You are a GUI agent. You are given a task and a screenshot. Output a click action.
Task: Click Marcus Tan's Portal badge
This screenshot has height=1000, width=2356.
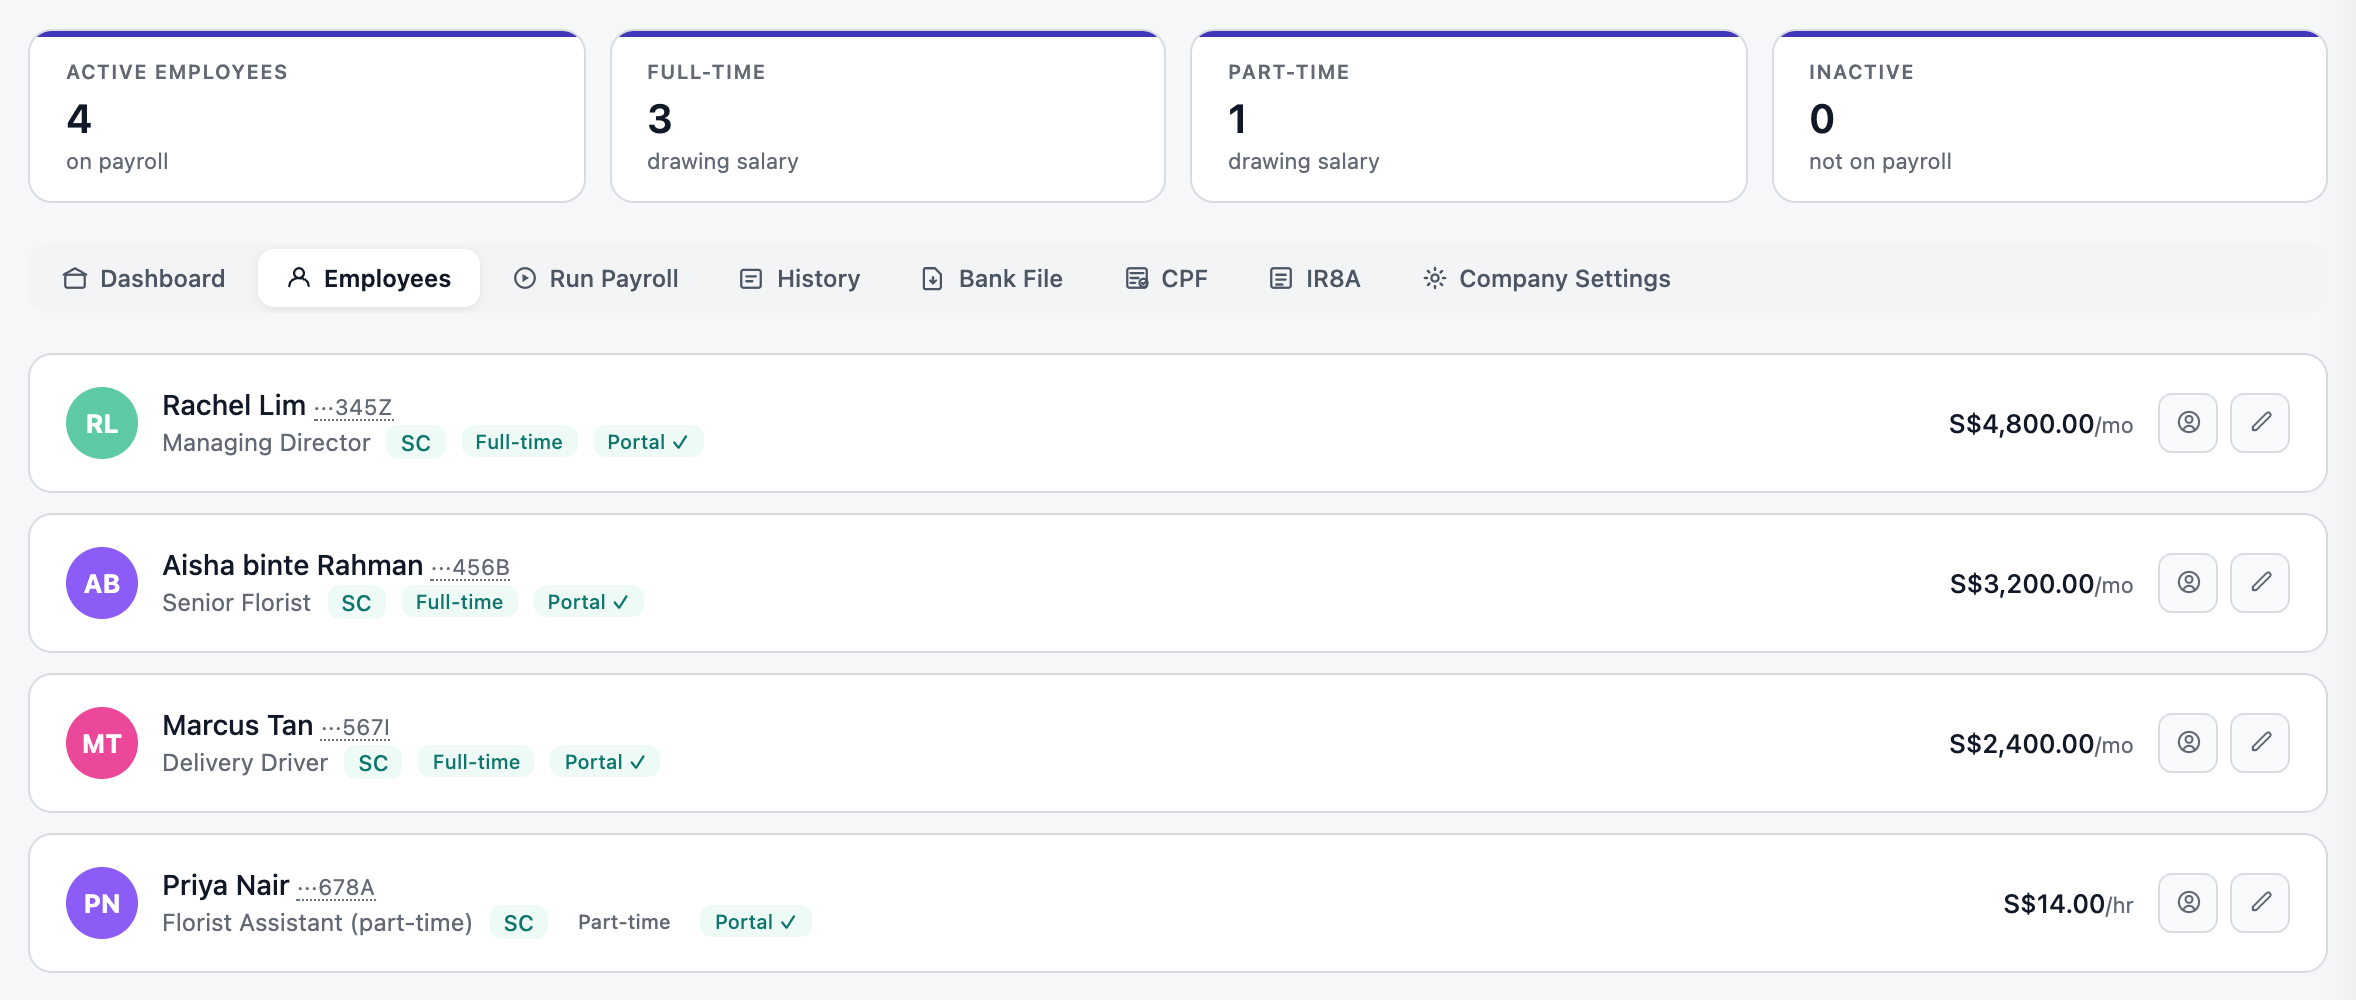pos(605,762)
